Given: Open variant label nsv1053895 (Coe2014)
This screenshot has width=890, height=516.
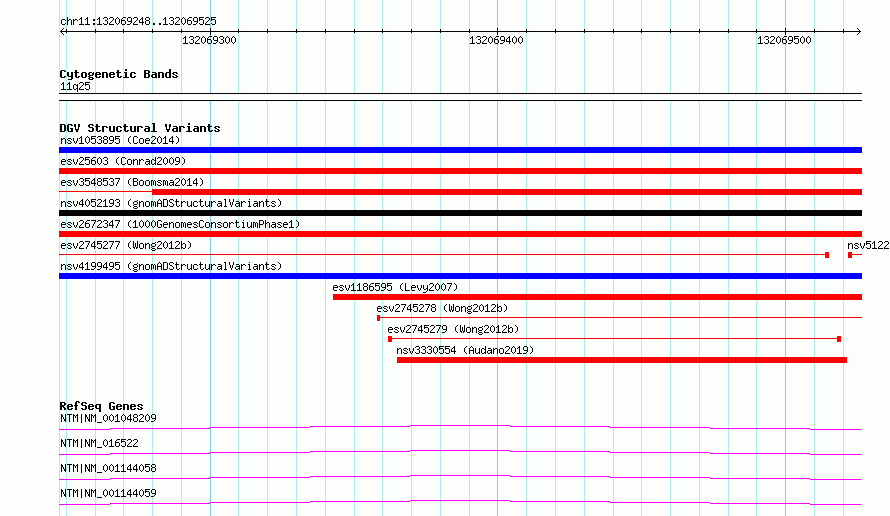Looking at the screenshot, I should [x=120, y=140].
